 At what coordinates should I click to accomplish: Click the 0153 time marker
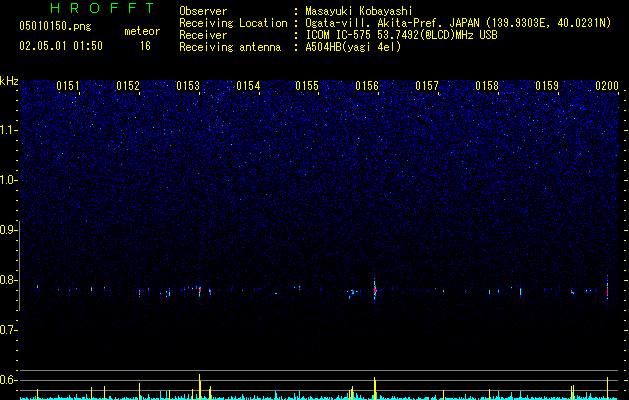click(188, 86)
